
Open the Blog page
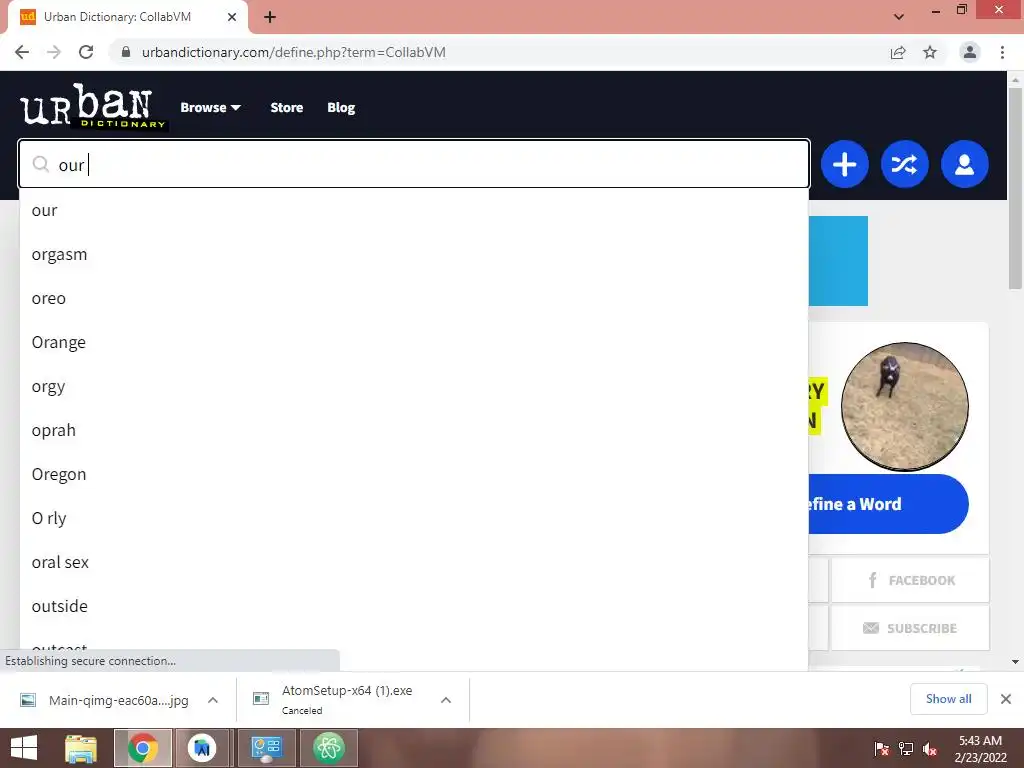[341, 108]
